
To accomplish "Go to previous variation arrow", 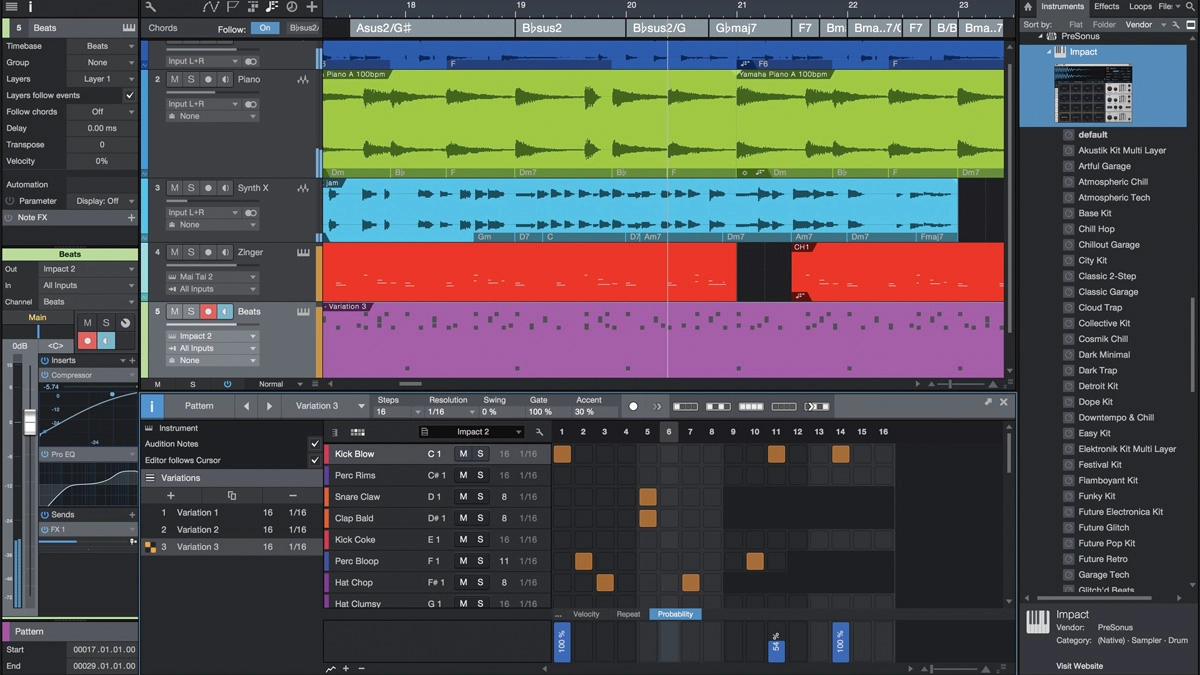I will pos(247,406).
